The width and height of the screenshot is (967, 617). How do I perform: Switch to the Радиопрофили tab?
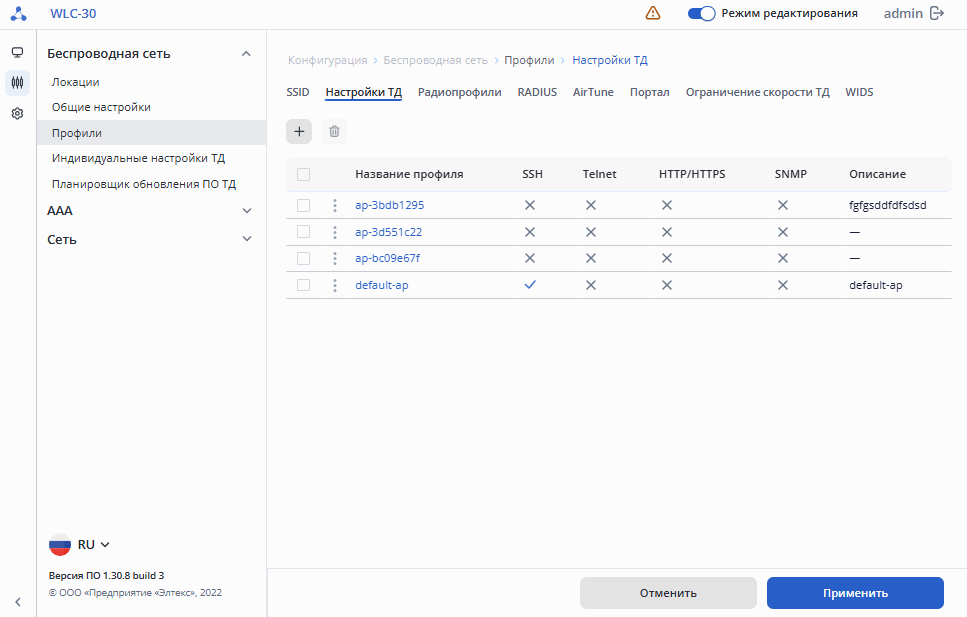[460, 92]
